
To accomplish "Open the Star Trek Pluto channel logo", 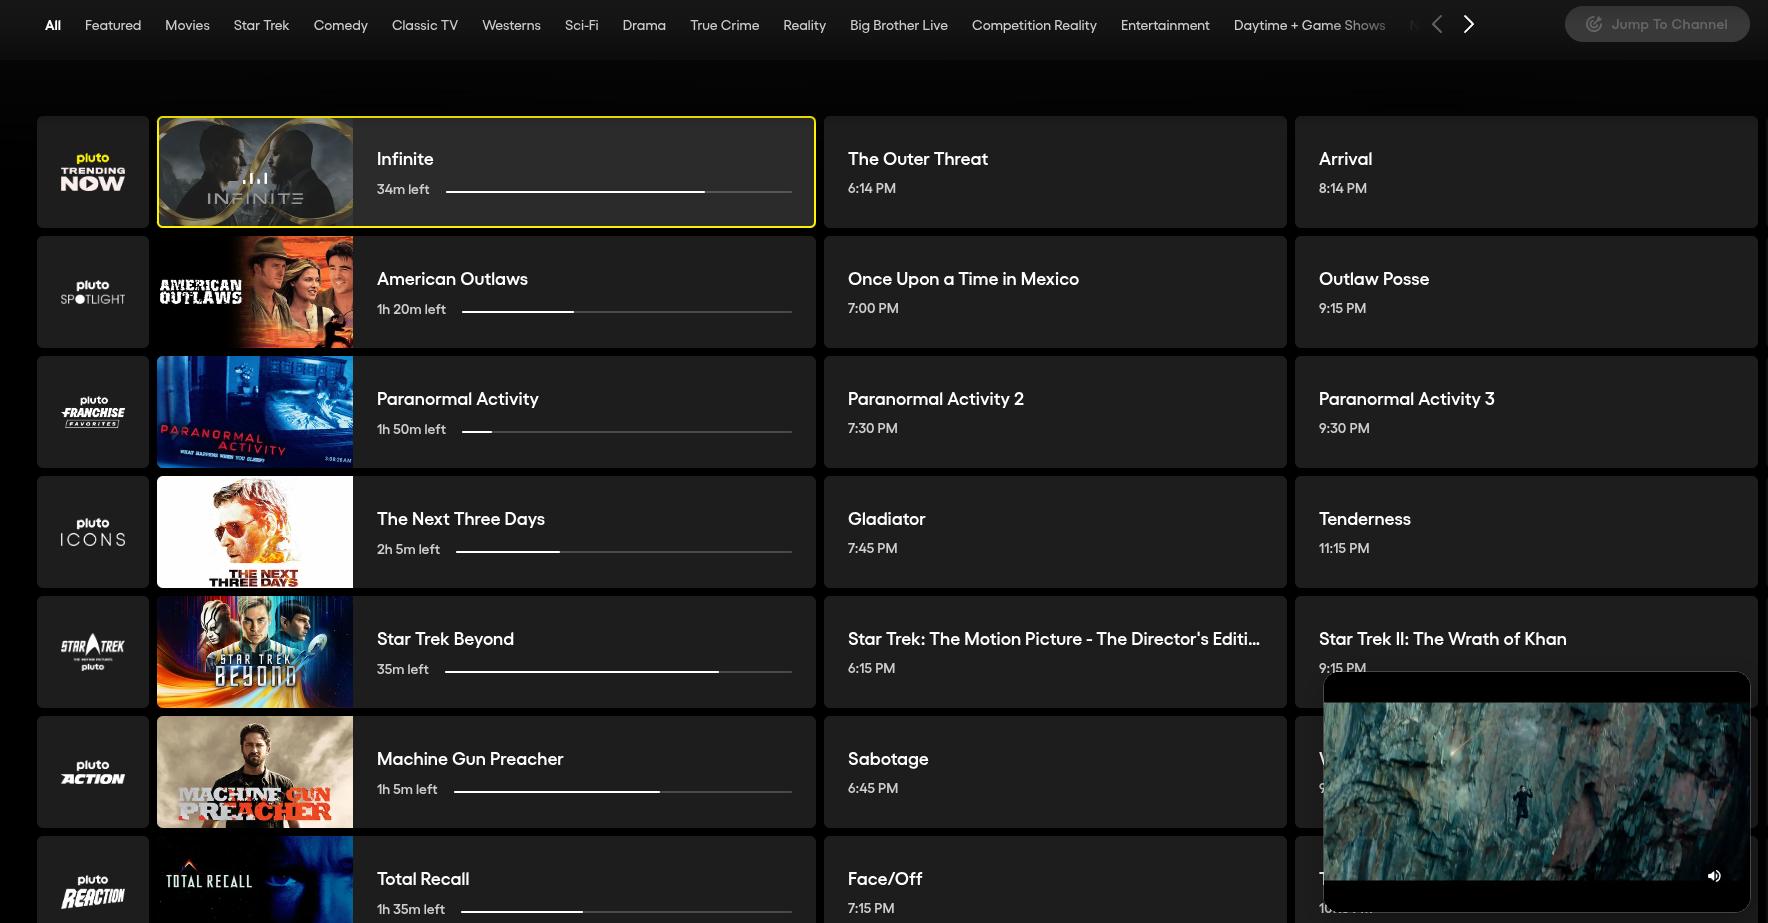I will pyautogui.click(x=93, y=652).
